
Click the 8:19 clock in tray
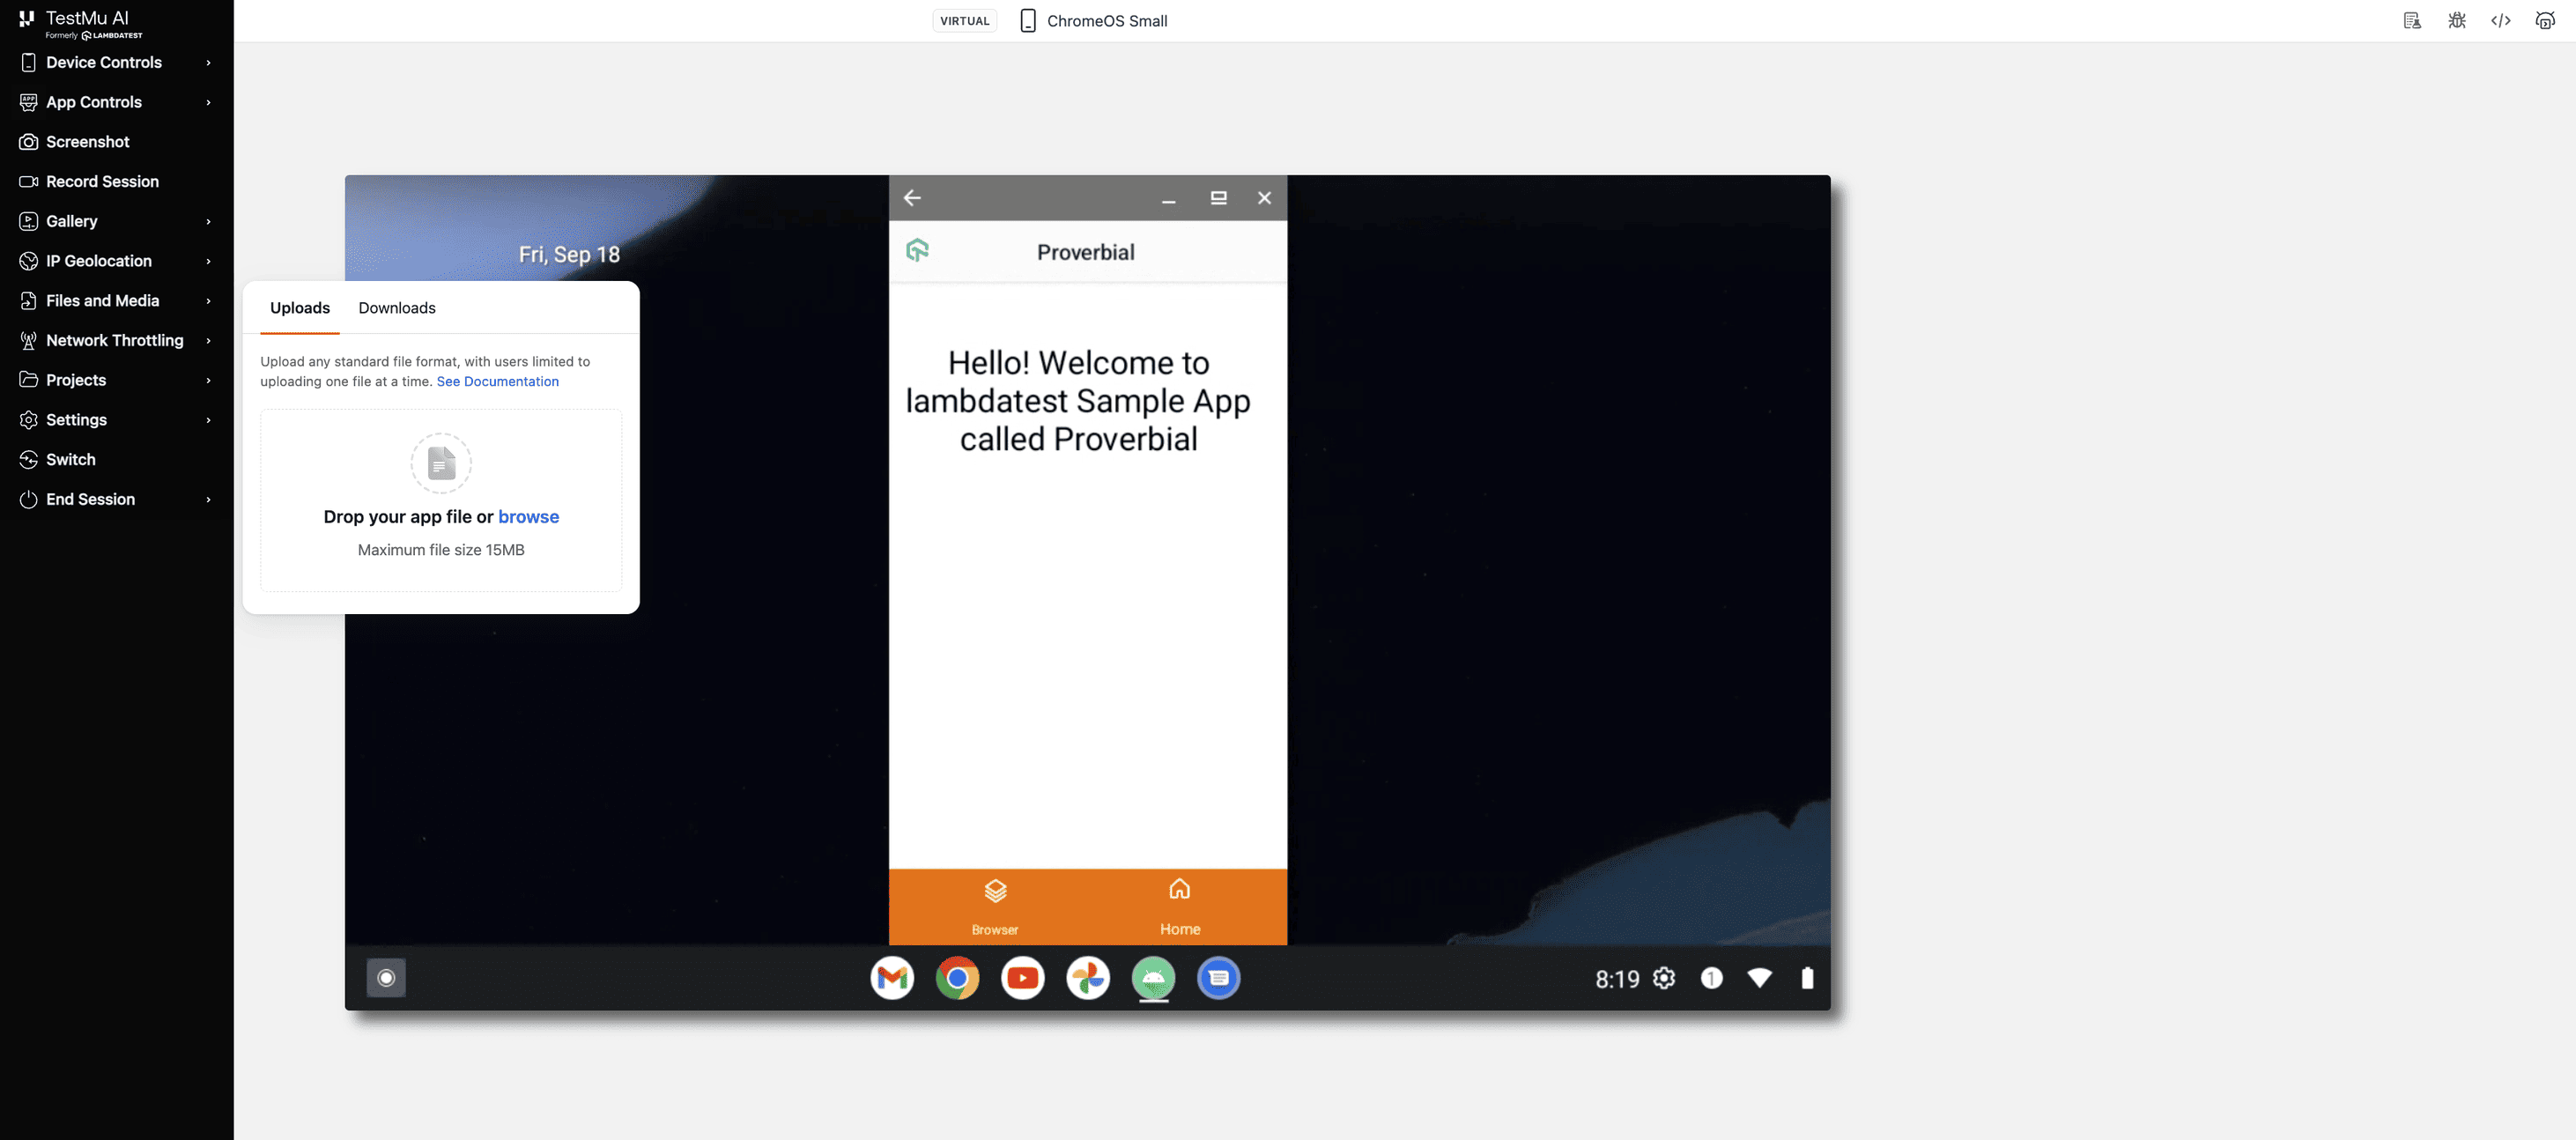(x=1617, y=979)
